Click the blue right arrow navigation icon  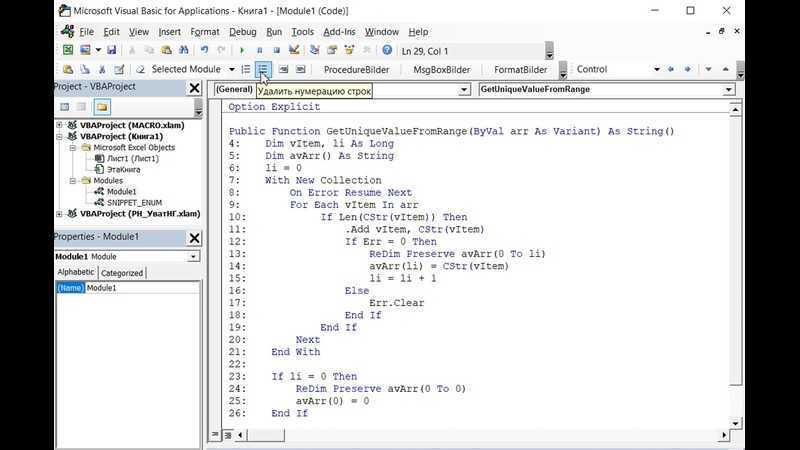[x=688, y=69]
